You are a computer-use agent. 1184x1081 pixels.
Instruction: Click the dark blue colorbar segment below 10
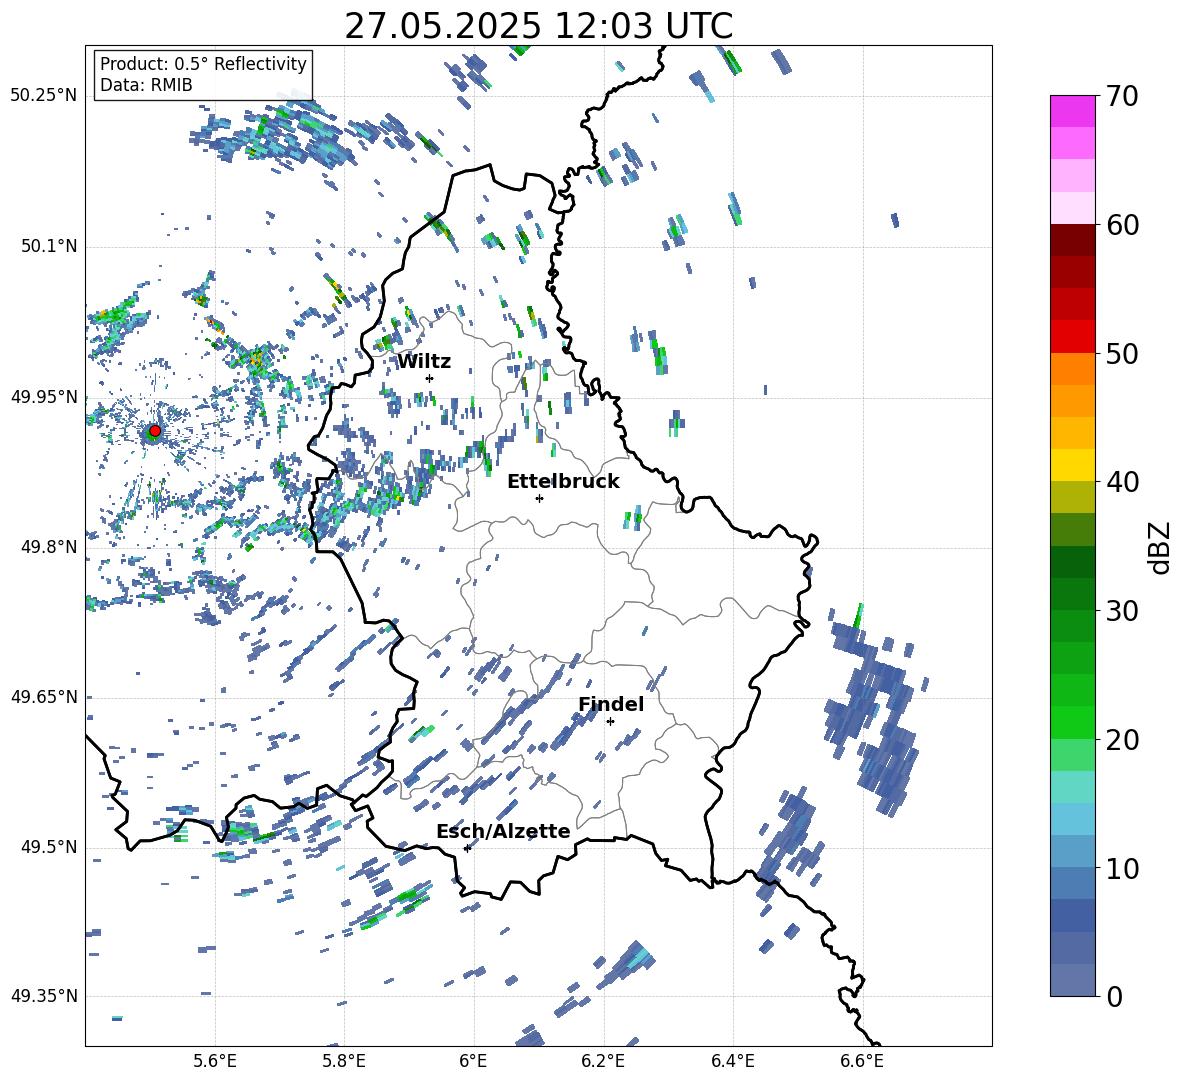point(1073,915)
